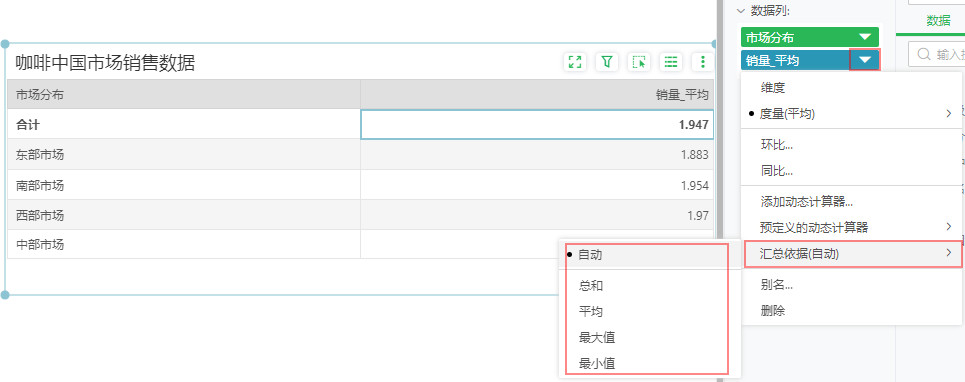
Task: Switch to the 数据 tab
Action: pyautogui.click(x=938, y=21)
